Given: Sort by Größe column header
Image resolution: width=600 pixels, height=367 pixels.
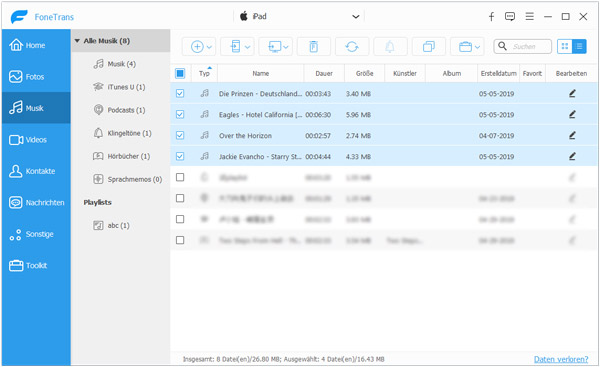Looking at the screenshot, I should point(364,73).
